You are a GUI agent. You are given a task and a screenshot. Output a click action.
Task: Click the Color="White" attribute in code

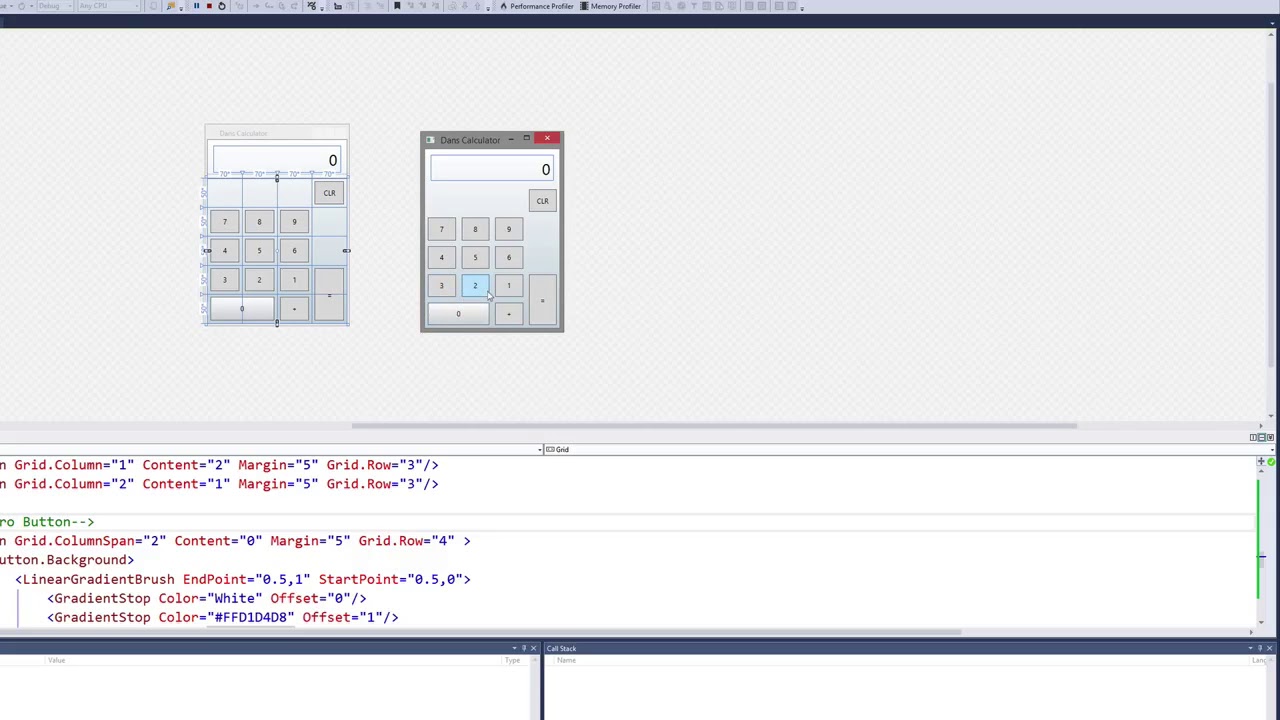tap(210, 598)
